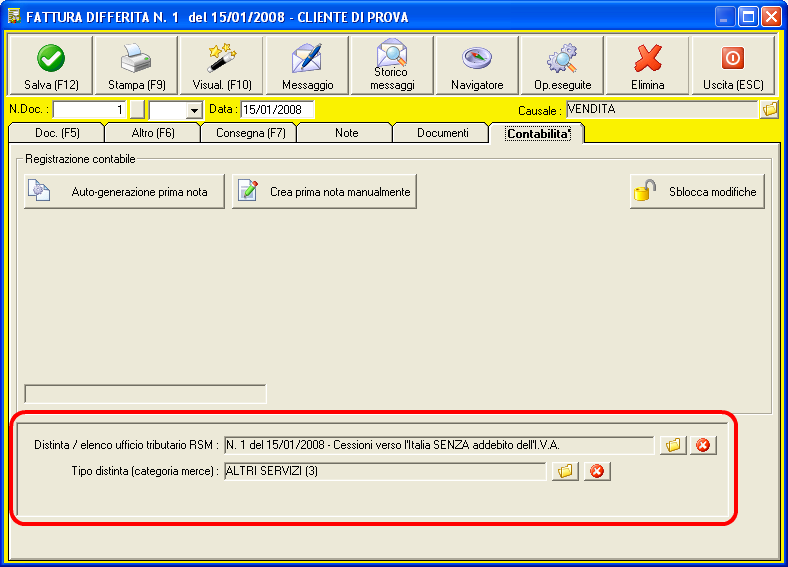Image resolution: width=788 pixels, height=567 pixels.
Task: Click Sblocca modifiche unlock button
Action: click(x=697, y=192)
